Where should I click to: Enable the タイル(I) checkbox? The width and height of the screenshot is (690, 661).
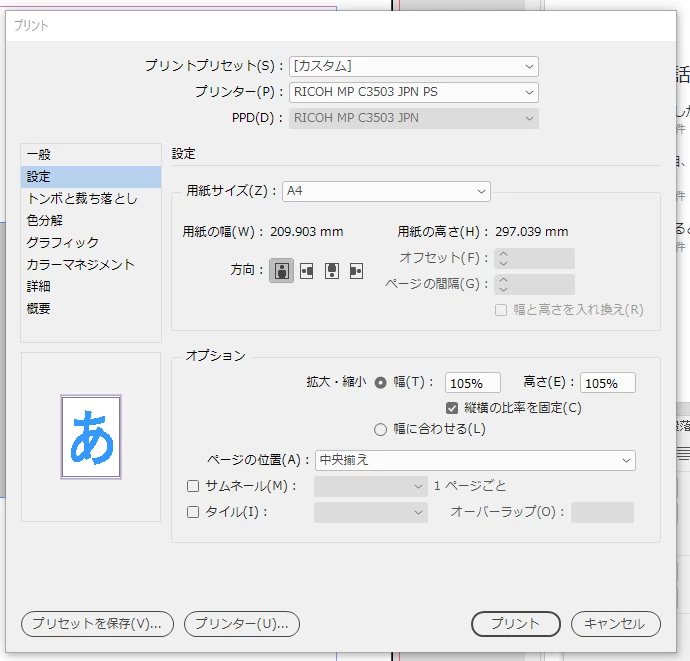tap(193, 512)
